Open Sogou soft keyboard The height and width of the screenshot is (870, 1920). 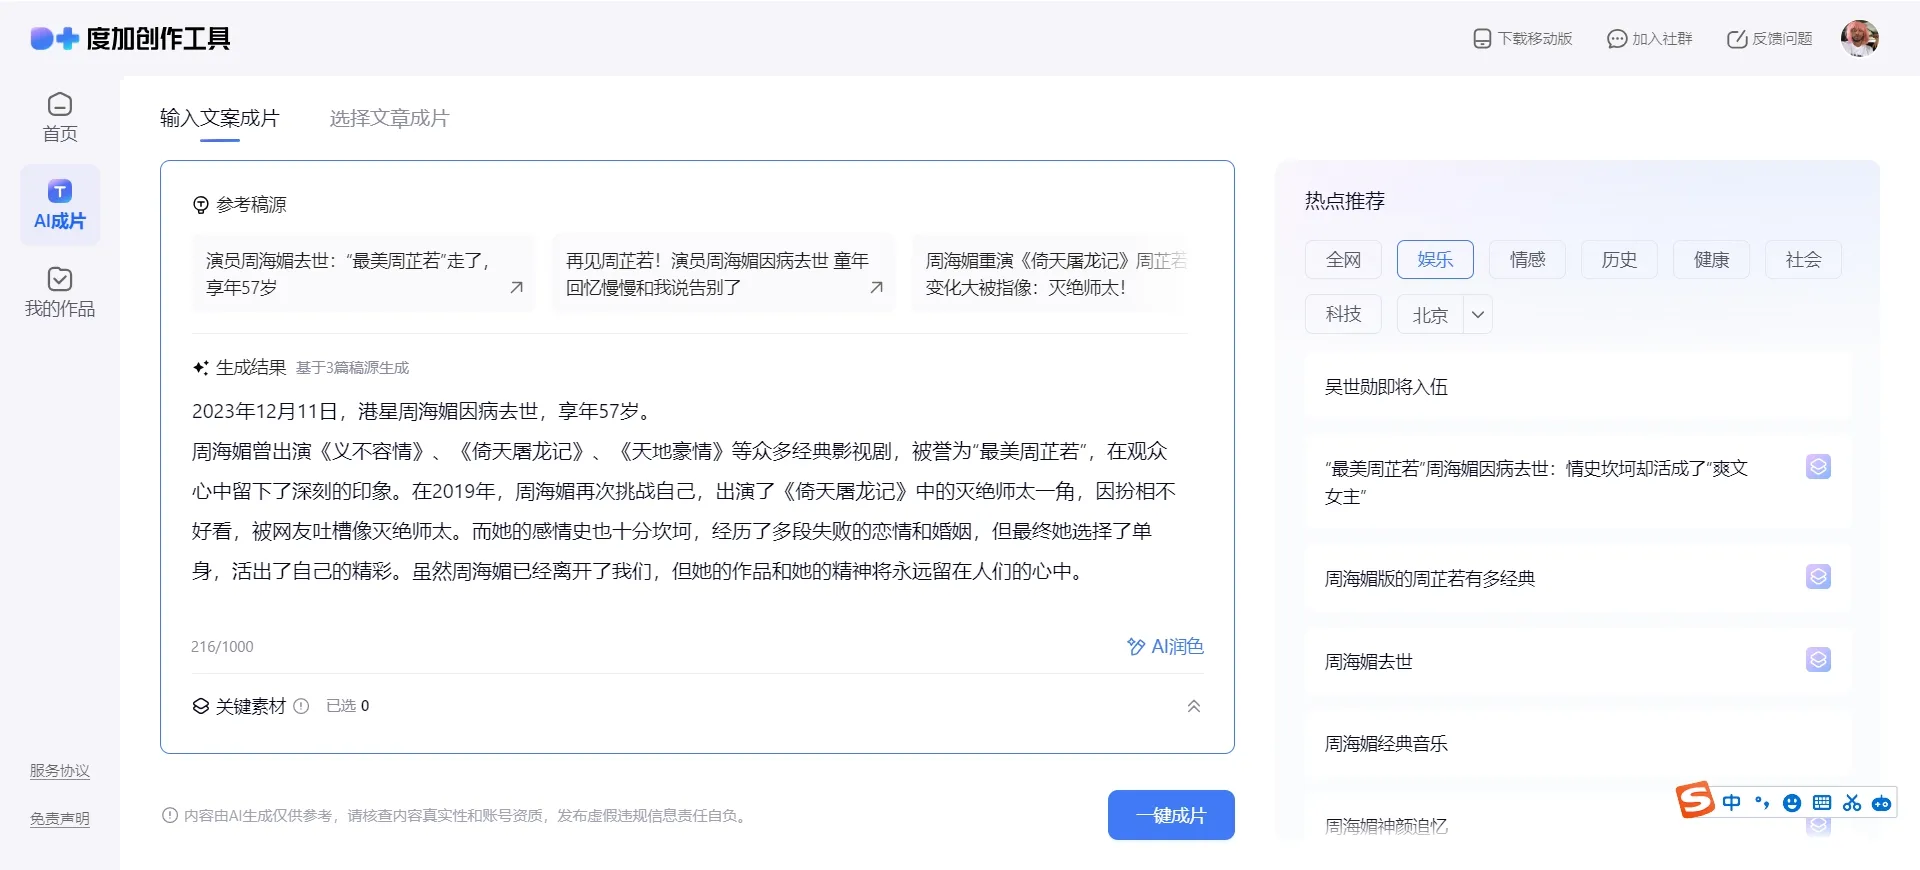1822,803
